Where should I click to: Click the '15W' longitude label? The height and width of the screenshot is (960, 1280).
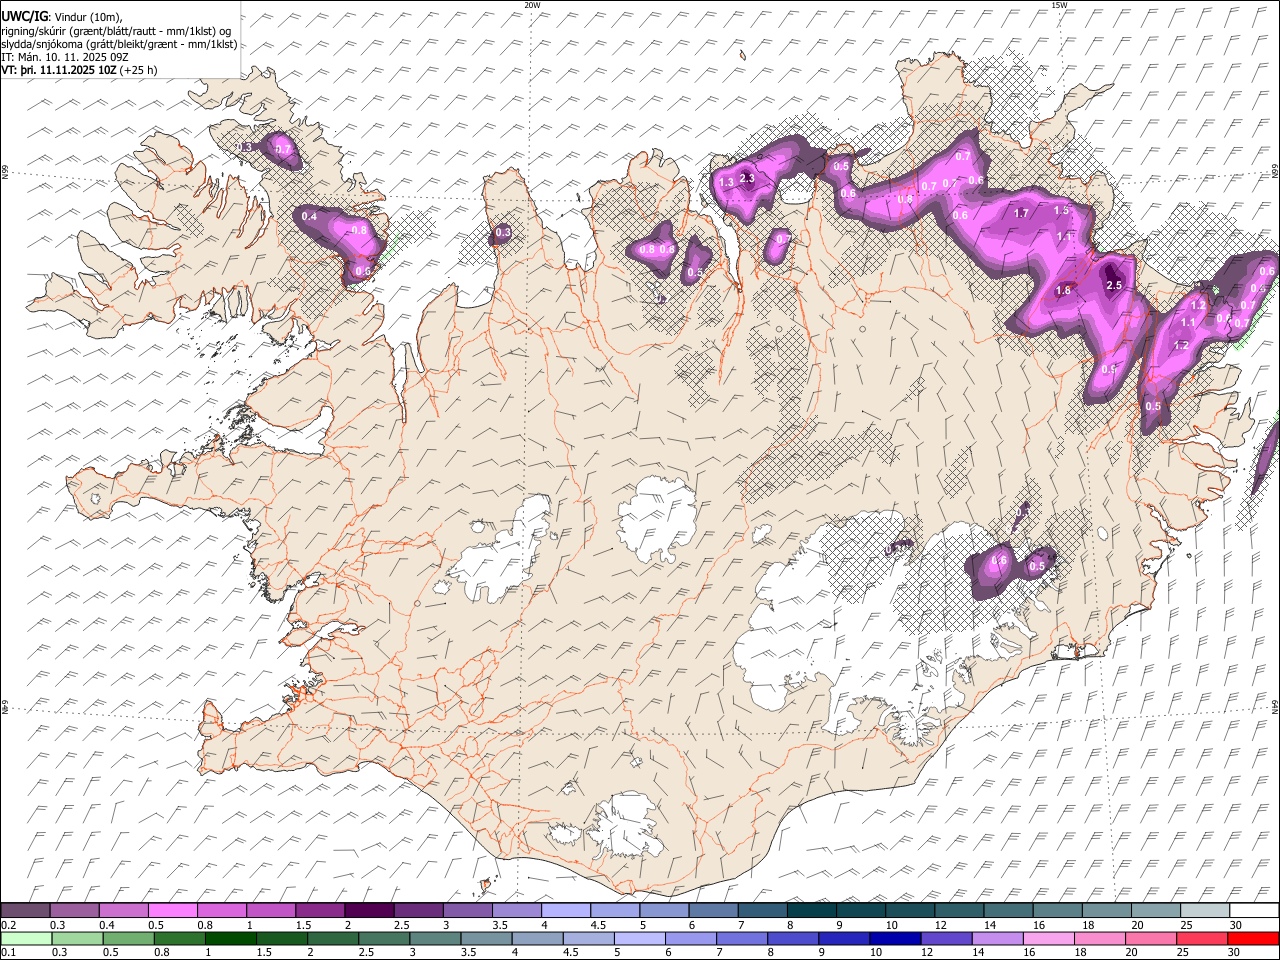(1059, 5)
